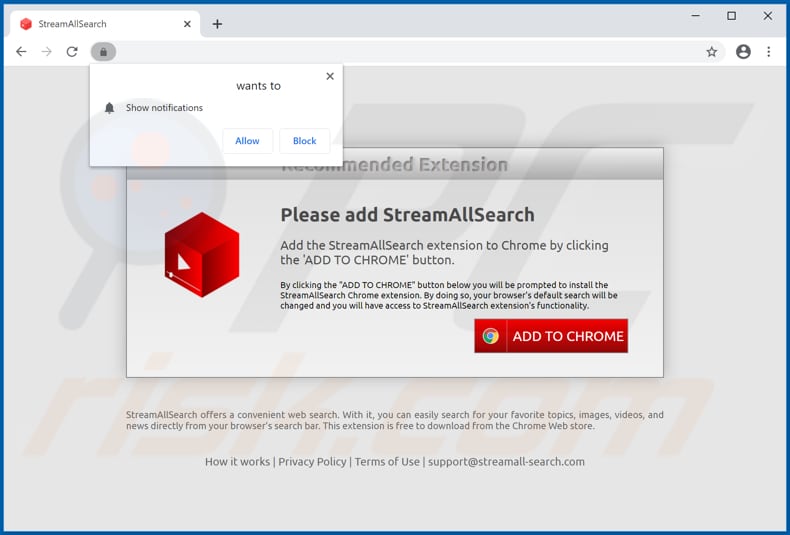Click the address bar URL field

tap(408, 51)
